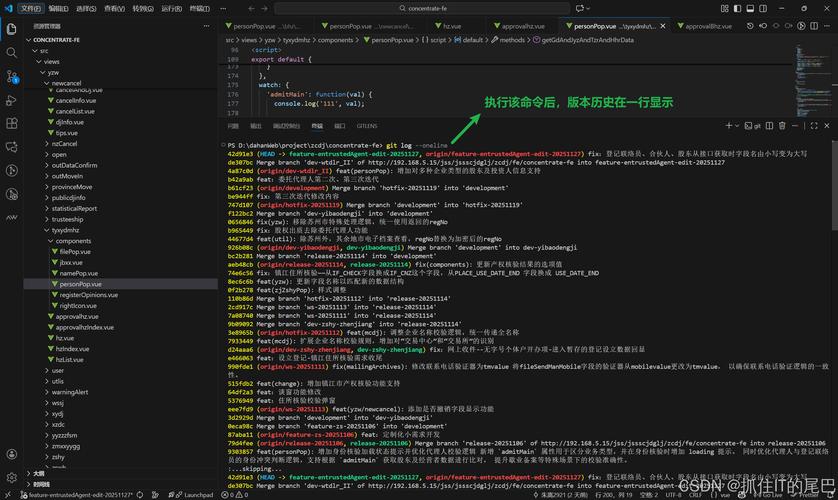Click the run/debug play icon in editor toolbar
838x500 pixels.
(x=801, y=26)
